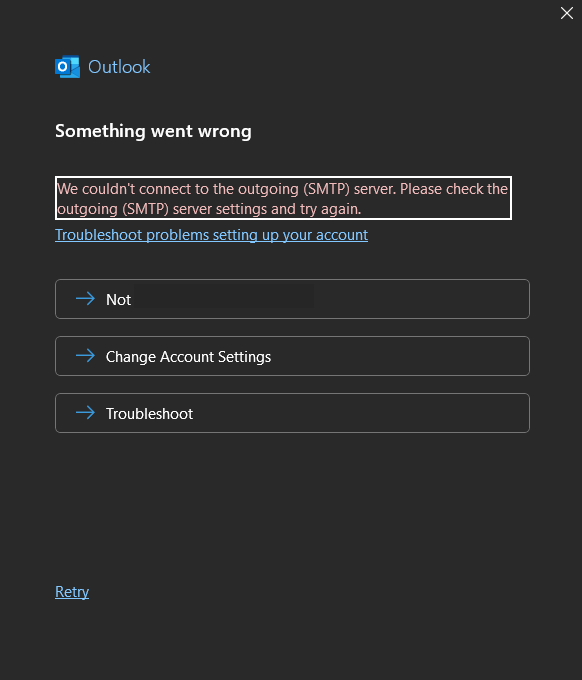This screenshot has height=680, width=582.
Task: Close the Outlook error dialog
Action: pyautogui.click(x=566, y=13)
